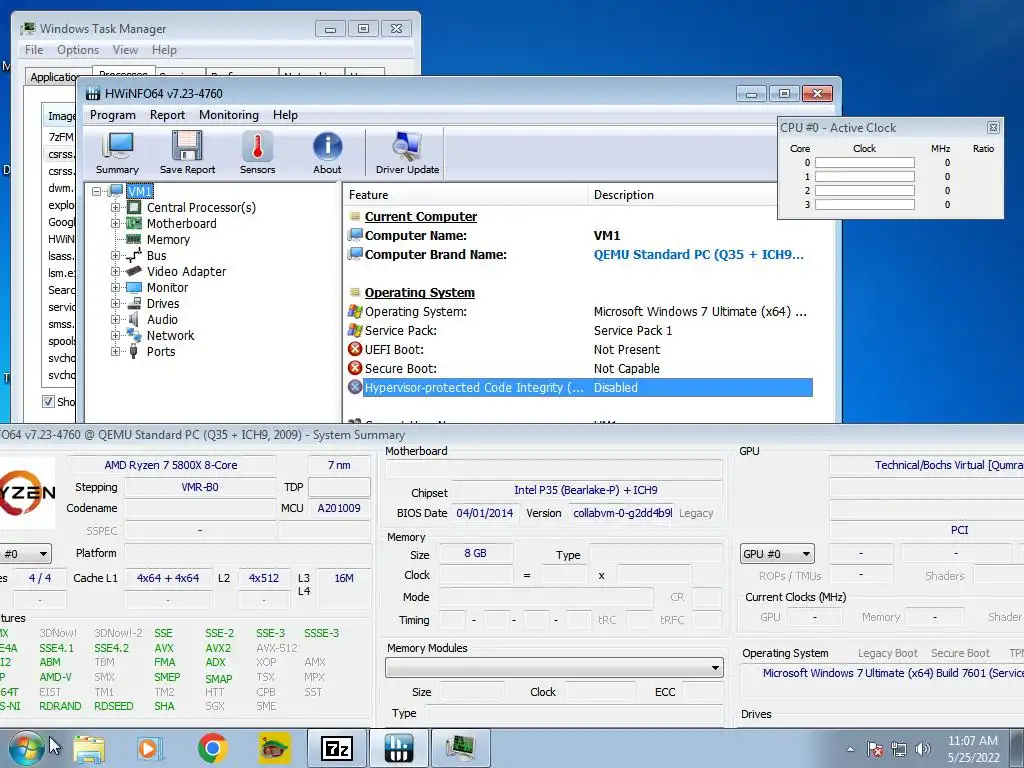Expand the Motherboard node
The height and width of the screenshot is (768, 1024).
click(x=116, y=223)
